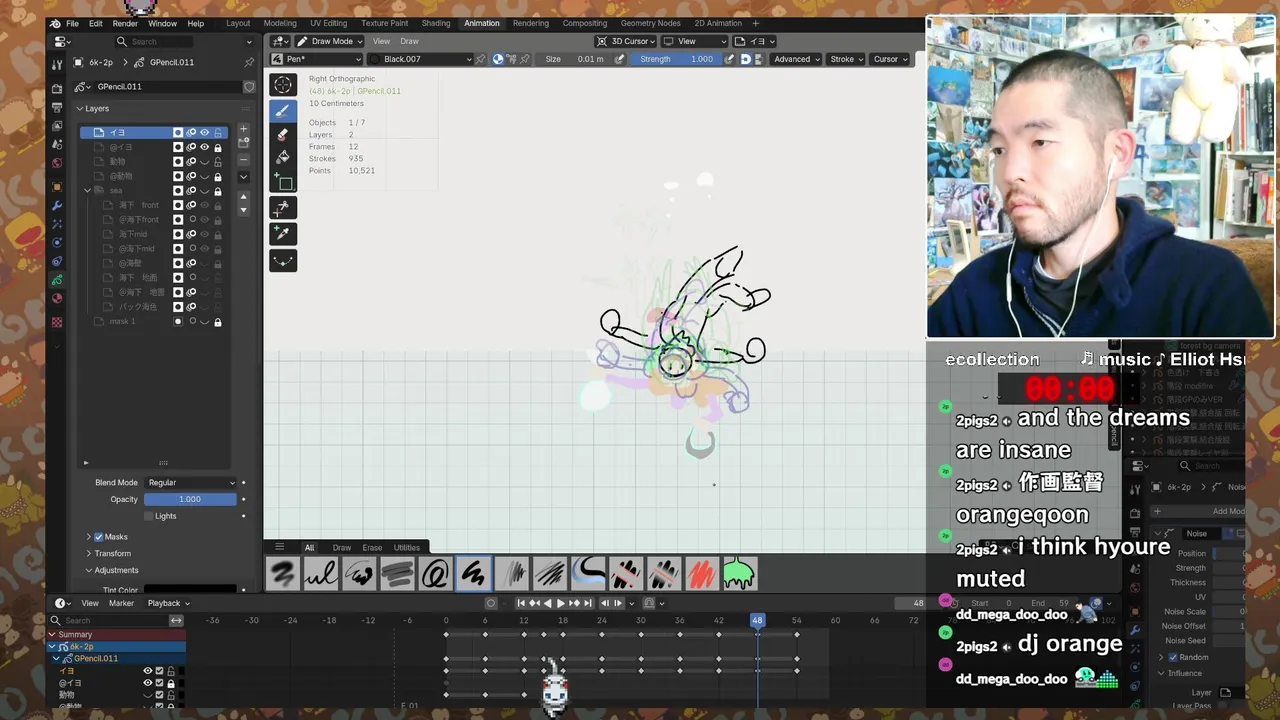
Task: Open the Black.007 material dropdown
Action: [420, 59]
